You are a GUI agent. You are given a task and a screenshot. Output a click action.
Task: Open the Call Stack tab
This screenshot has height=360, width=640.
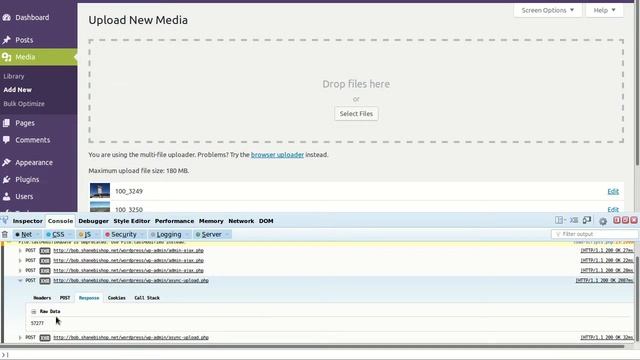click(x=147, y=298)
